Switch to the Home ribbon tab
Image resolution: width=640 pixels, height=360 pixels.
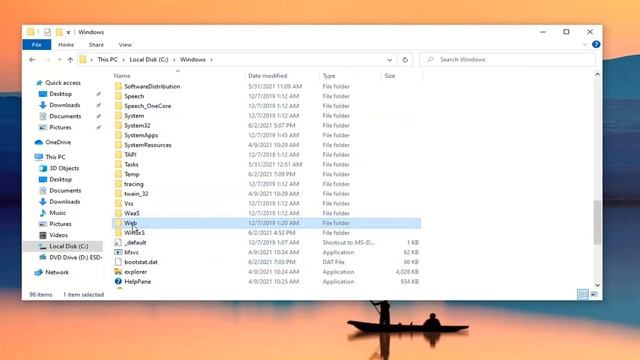66,44
